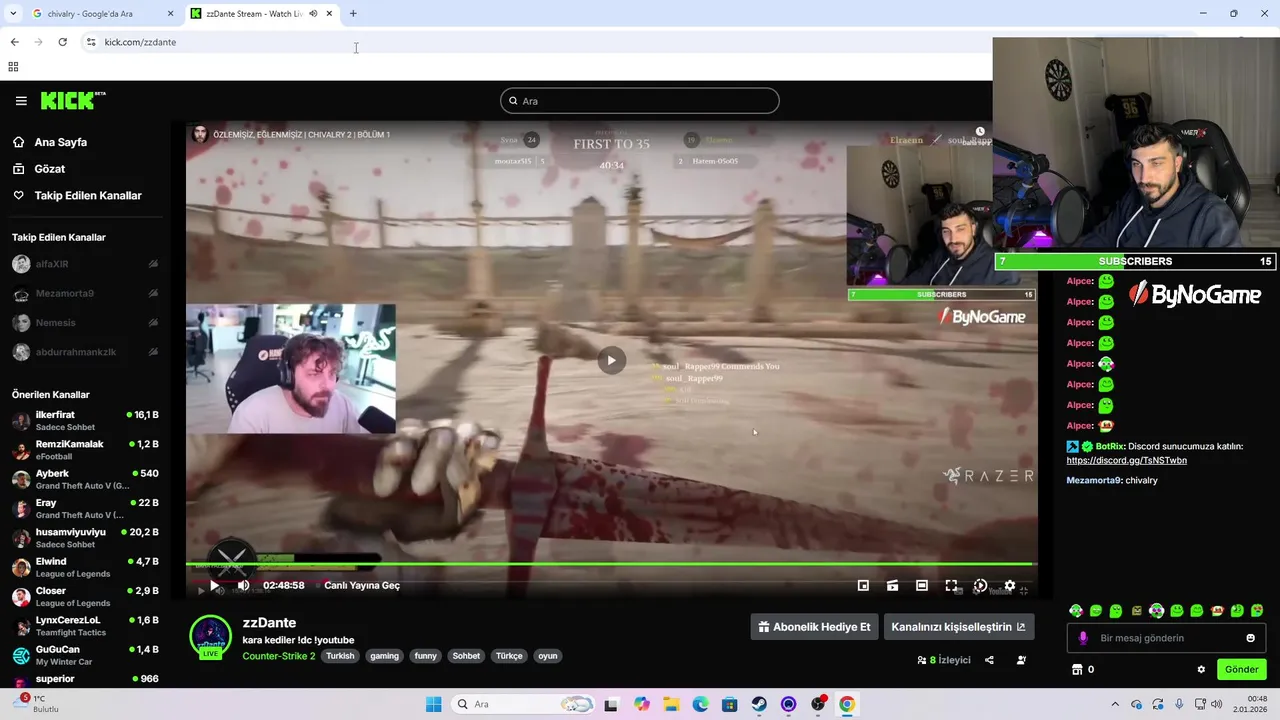This screenshot has height=720, width=1280.
Task: Select the gaming tag
Action: [x=384, y=656]
